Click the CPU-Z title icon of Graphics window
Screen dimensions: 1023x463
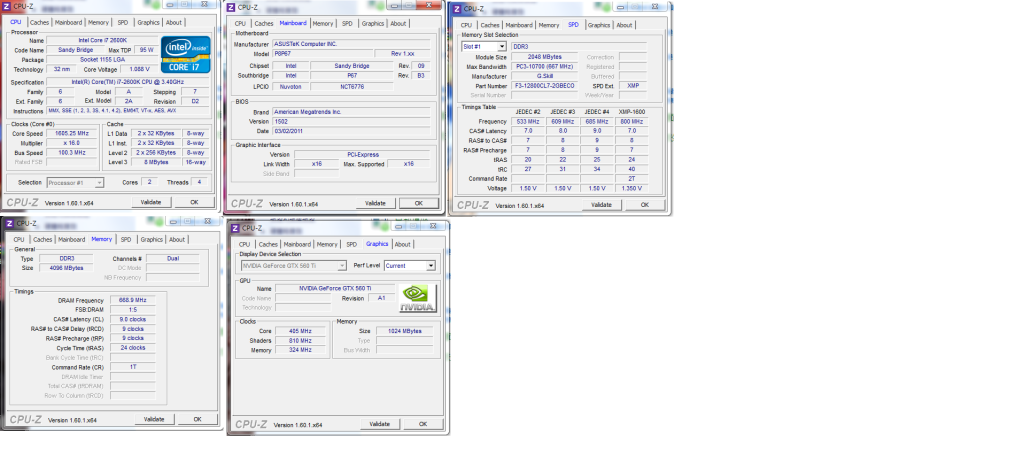pyautogui.click(x=235, y=228)
